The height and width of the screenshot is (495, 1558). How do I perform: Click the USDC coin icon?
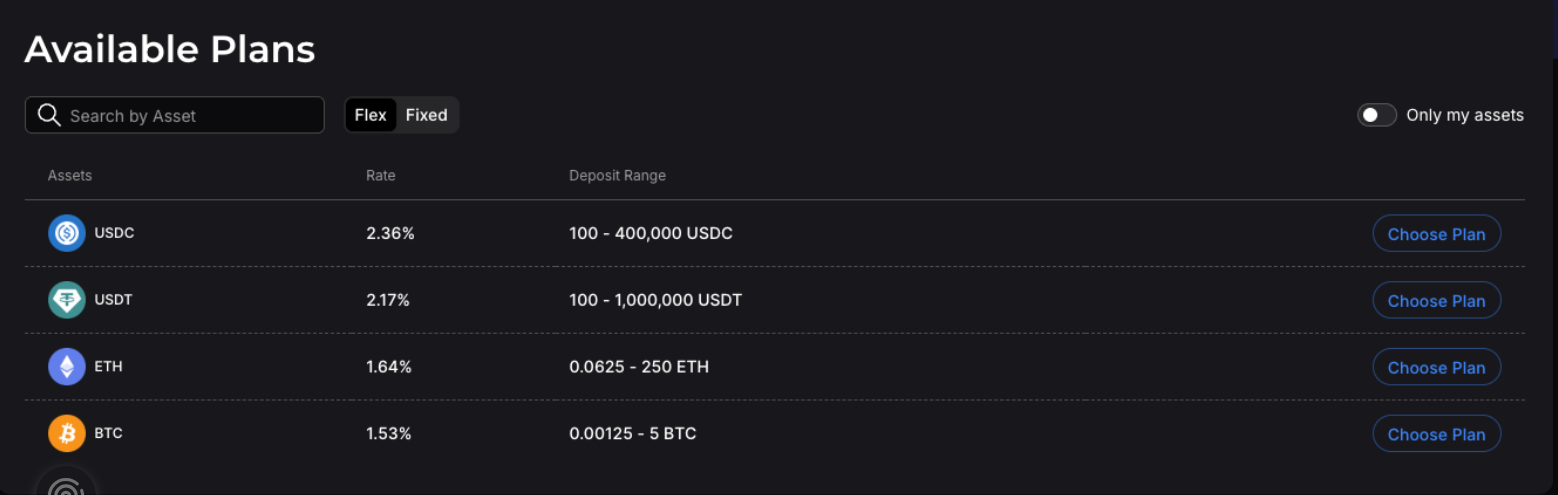click(x=67, y=233)
